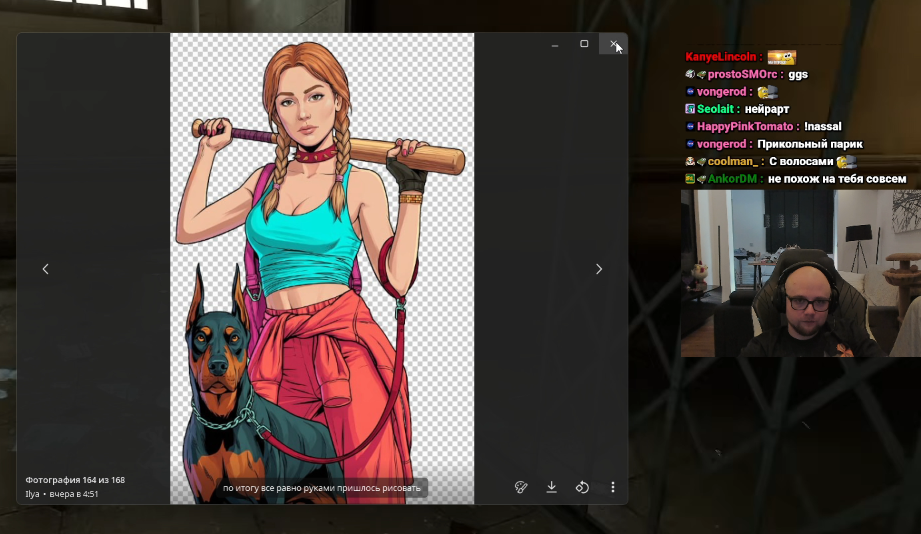Image resolution: width=921 pixels, height=534 pixels.
Task: Open coolman_ profile from chat
Action: [732, 162]
